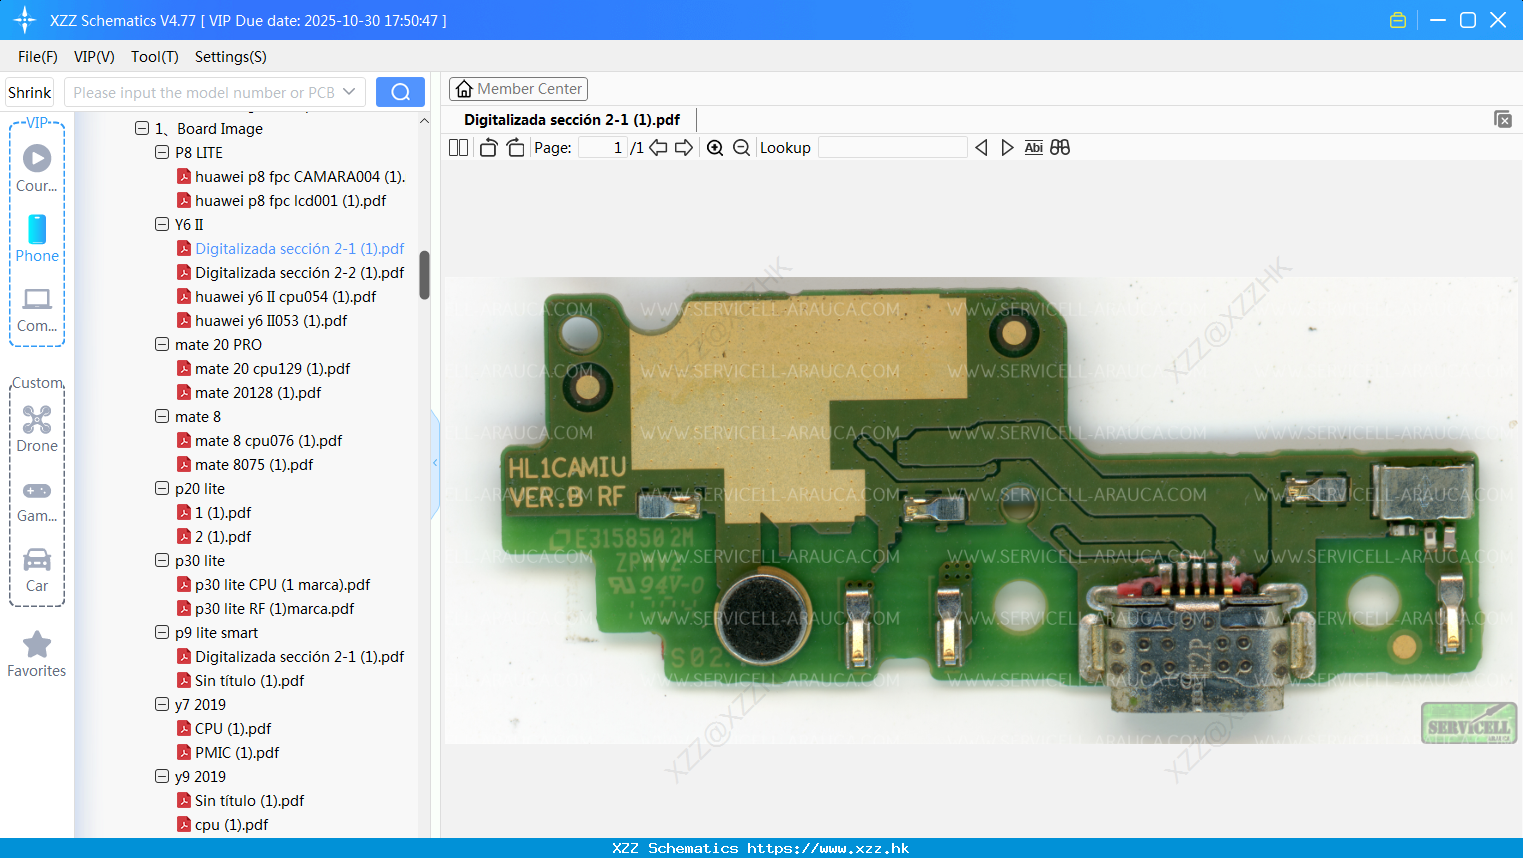The height and width of the screenshot is (858, 1523).
Task: Click the sidebar collapse handle
Action: point(435,463)
